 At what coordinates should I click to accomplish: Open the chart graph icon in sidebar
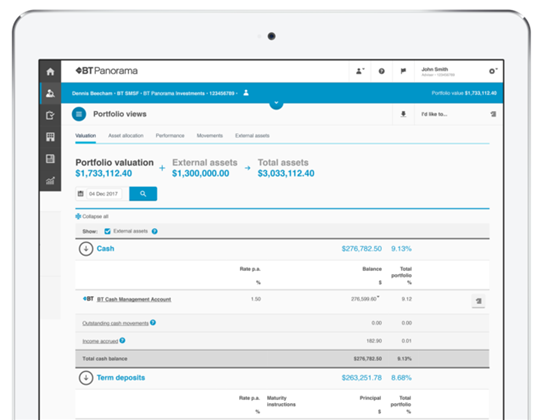(50, 180)
